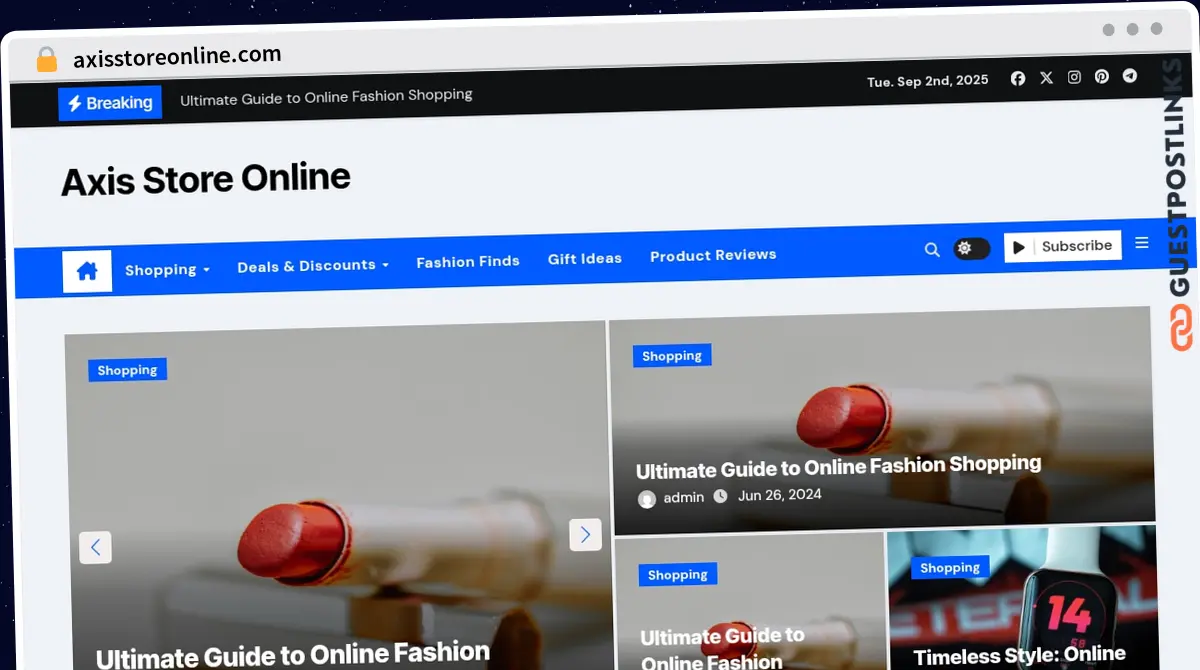Click the Shopping tag on lower-middle card
The width and height of the screenshot is (1200, 670).
[x=678, y=575]
